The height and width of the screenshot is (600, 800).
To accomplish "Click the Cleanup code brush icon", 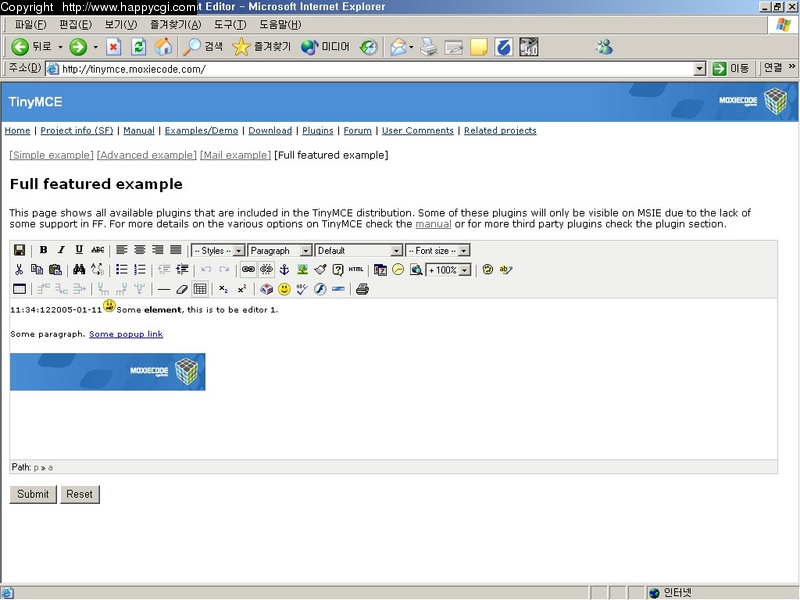I will pos(320,269).
